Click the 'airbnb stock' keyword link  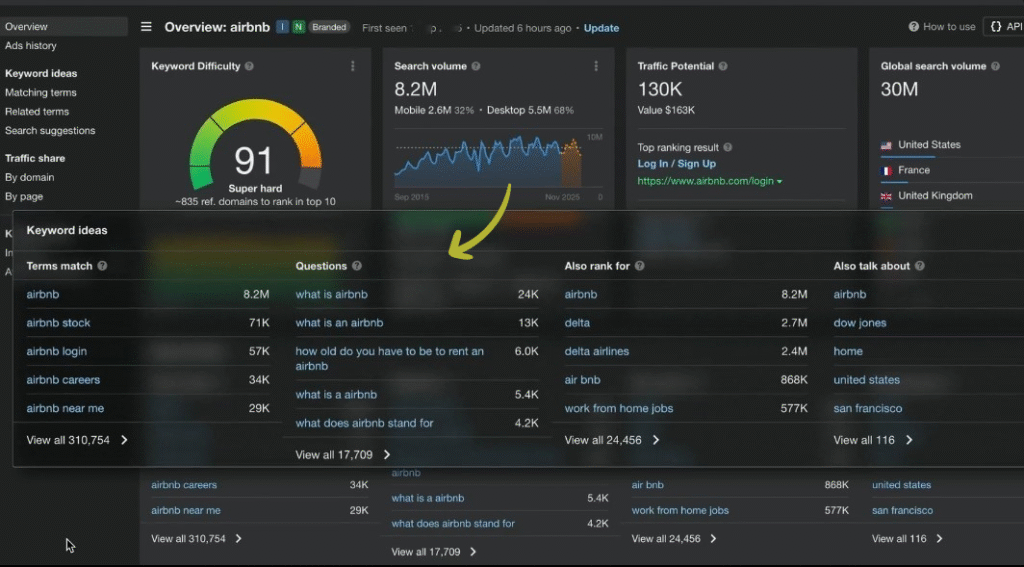(58, 323)
